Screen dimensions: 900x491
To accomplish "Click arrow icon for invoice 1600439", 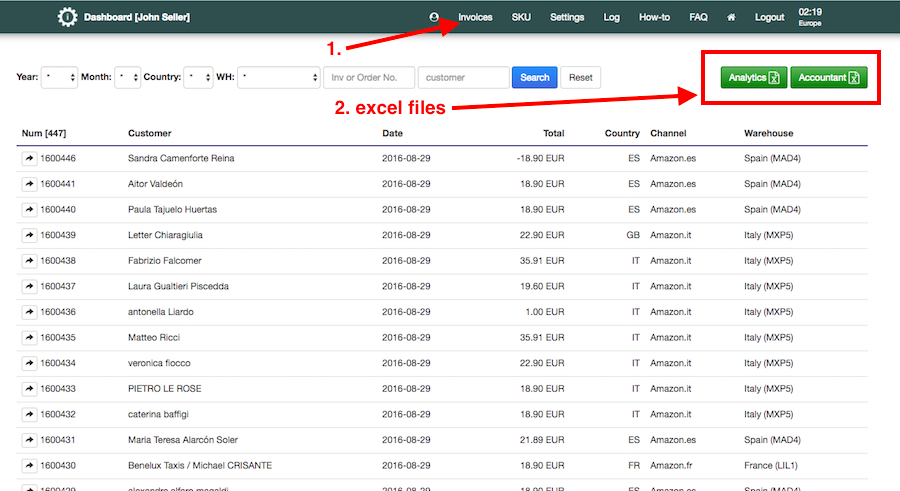I will (29, 235).
